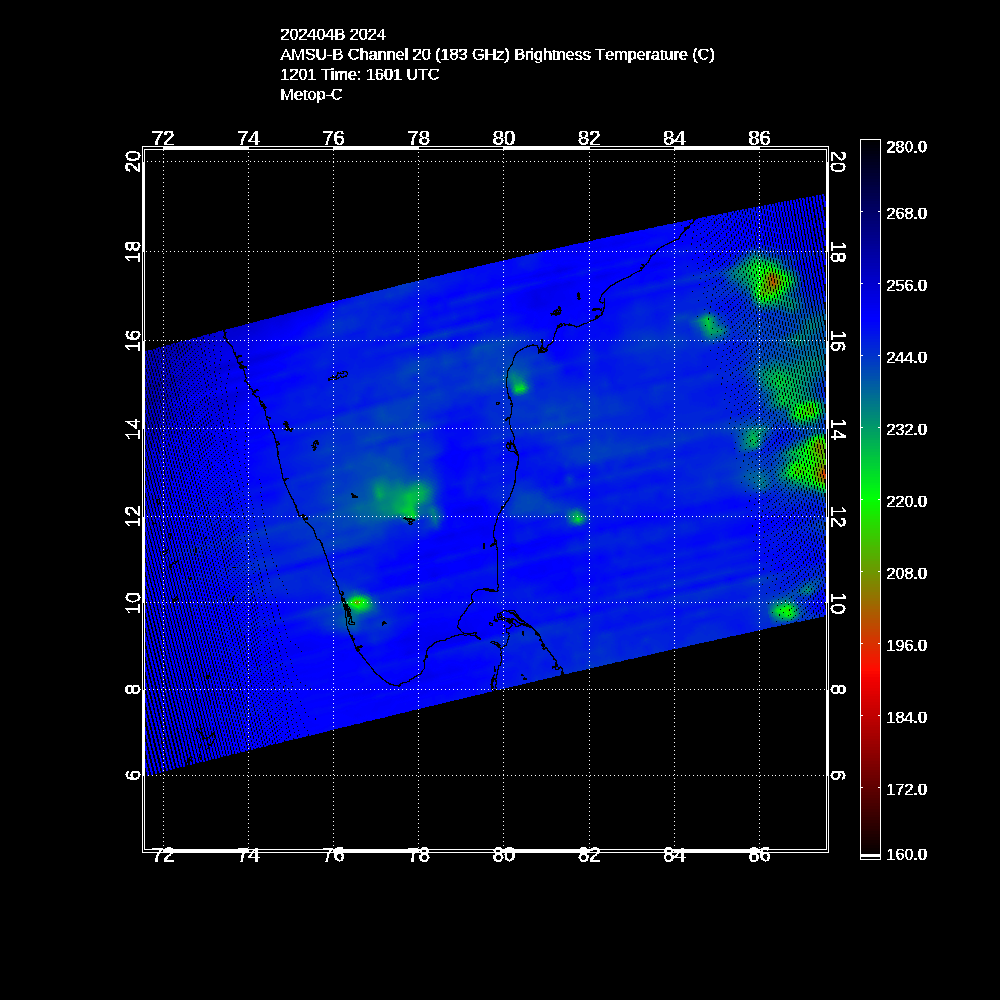Click the colorbar label "196.0"
The height and width of the screenshot is (1000, 1000).
pyautogui.click(x=906, y=646)
